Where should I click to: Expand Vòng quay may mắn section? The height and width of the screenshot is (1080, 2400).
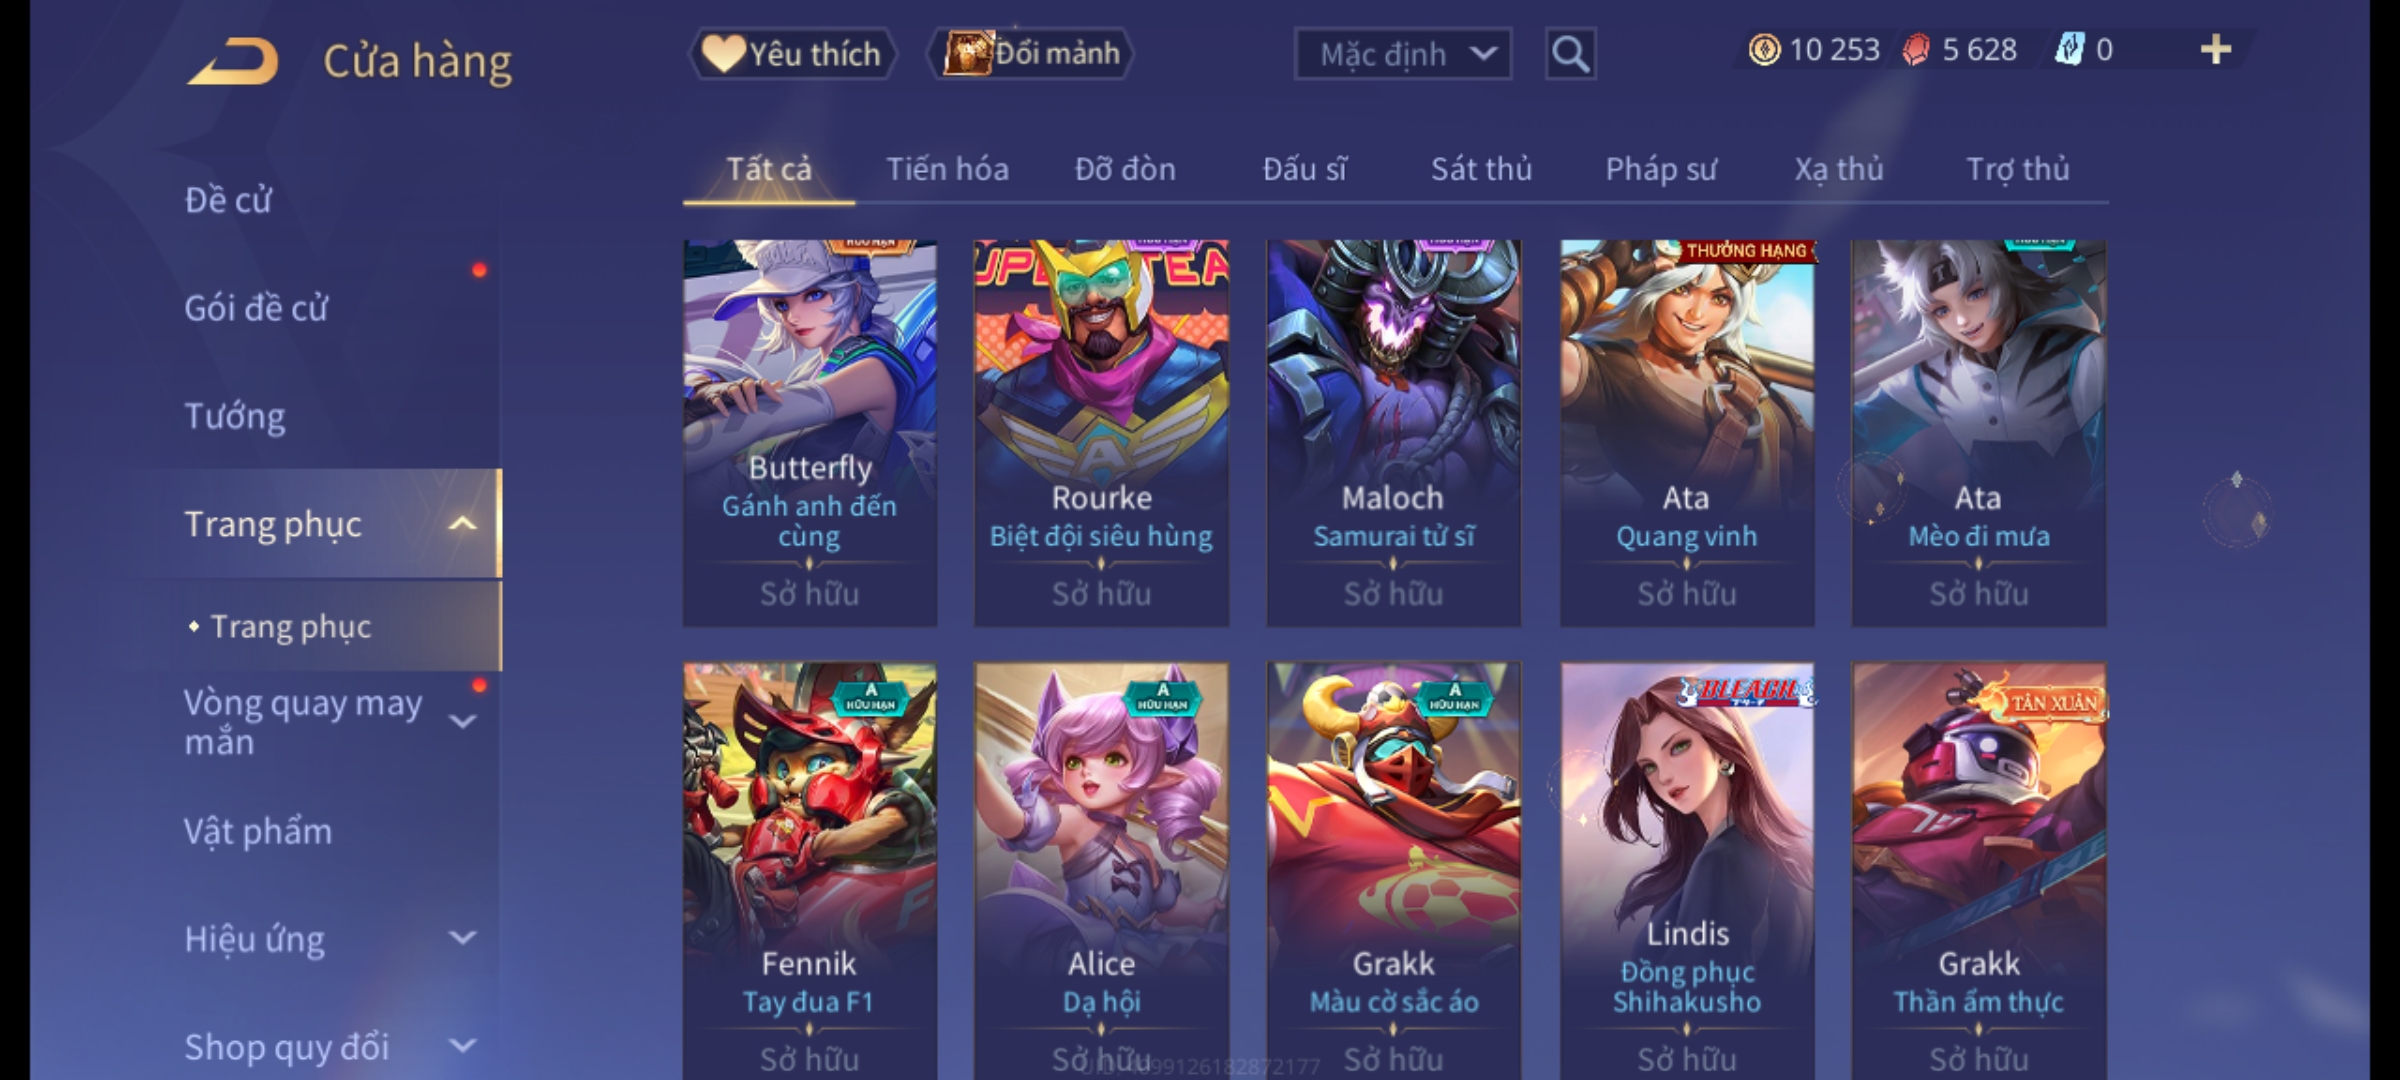[462, 721]
